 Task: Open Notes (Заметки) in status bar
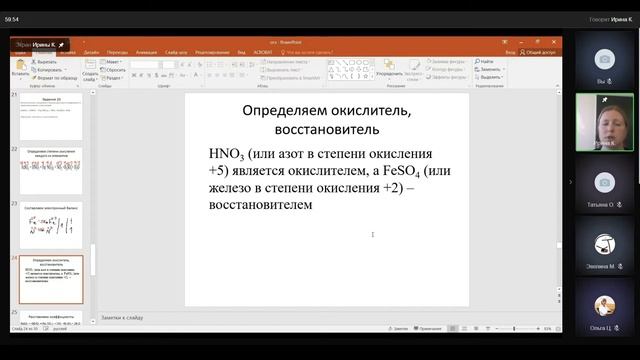(398, 329)
